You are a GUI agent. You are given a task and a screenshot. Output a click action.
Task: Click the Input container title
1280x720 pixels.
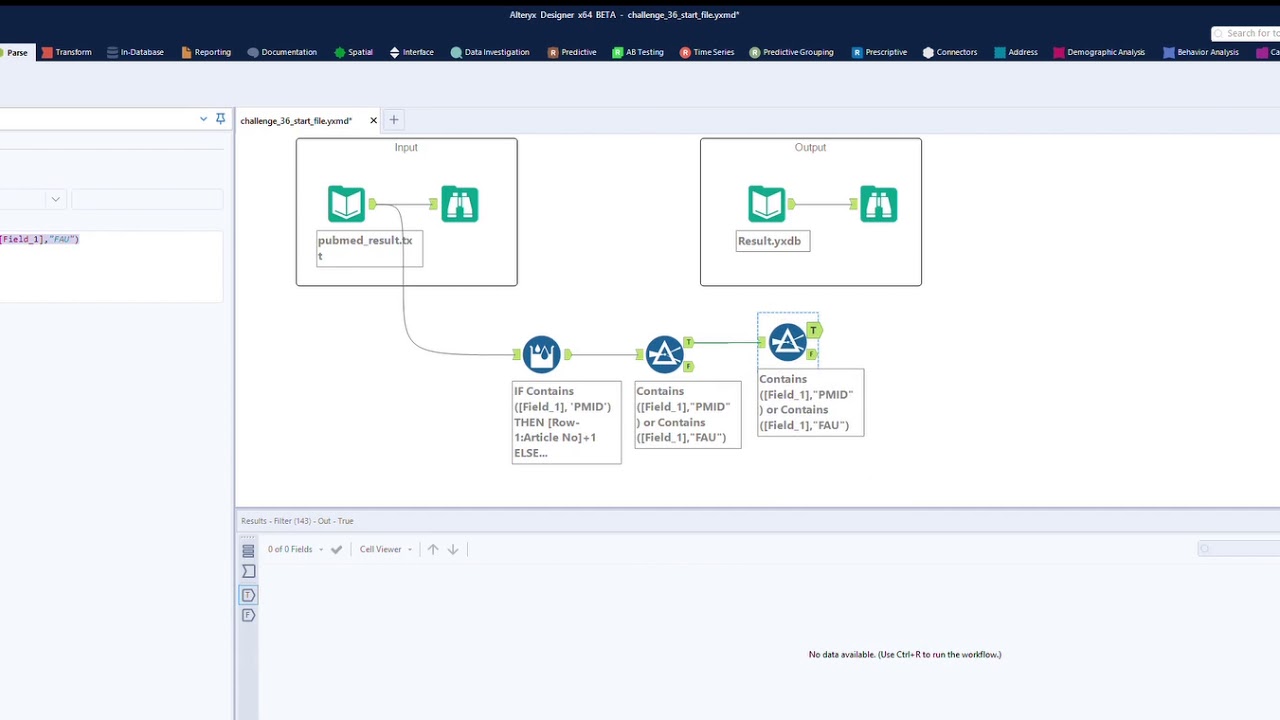pyautogui.click(x=406, y=147)
